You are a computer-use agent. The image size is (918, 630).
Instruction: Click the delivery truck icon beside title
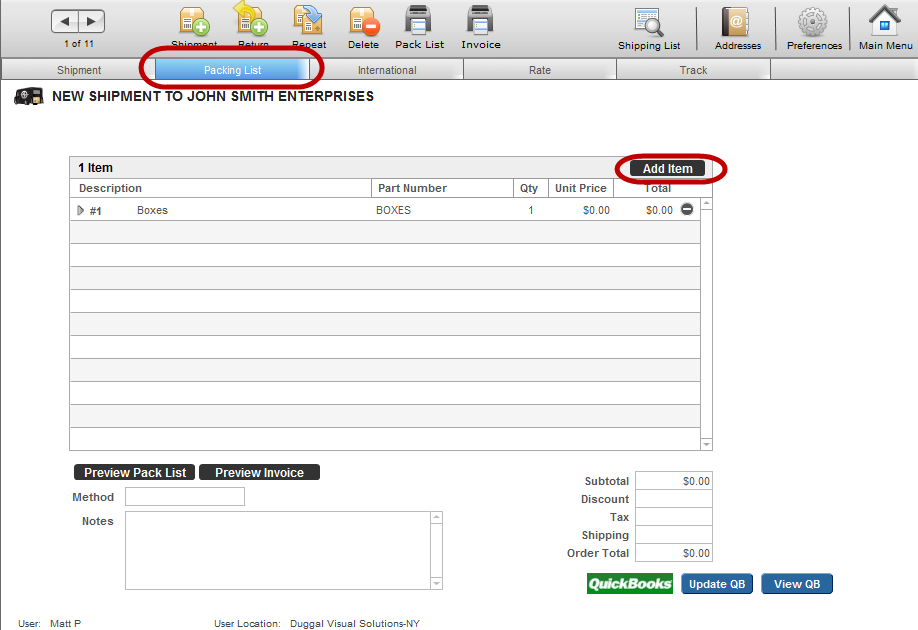click(x=29, y=96)
